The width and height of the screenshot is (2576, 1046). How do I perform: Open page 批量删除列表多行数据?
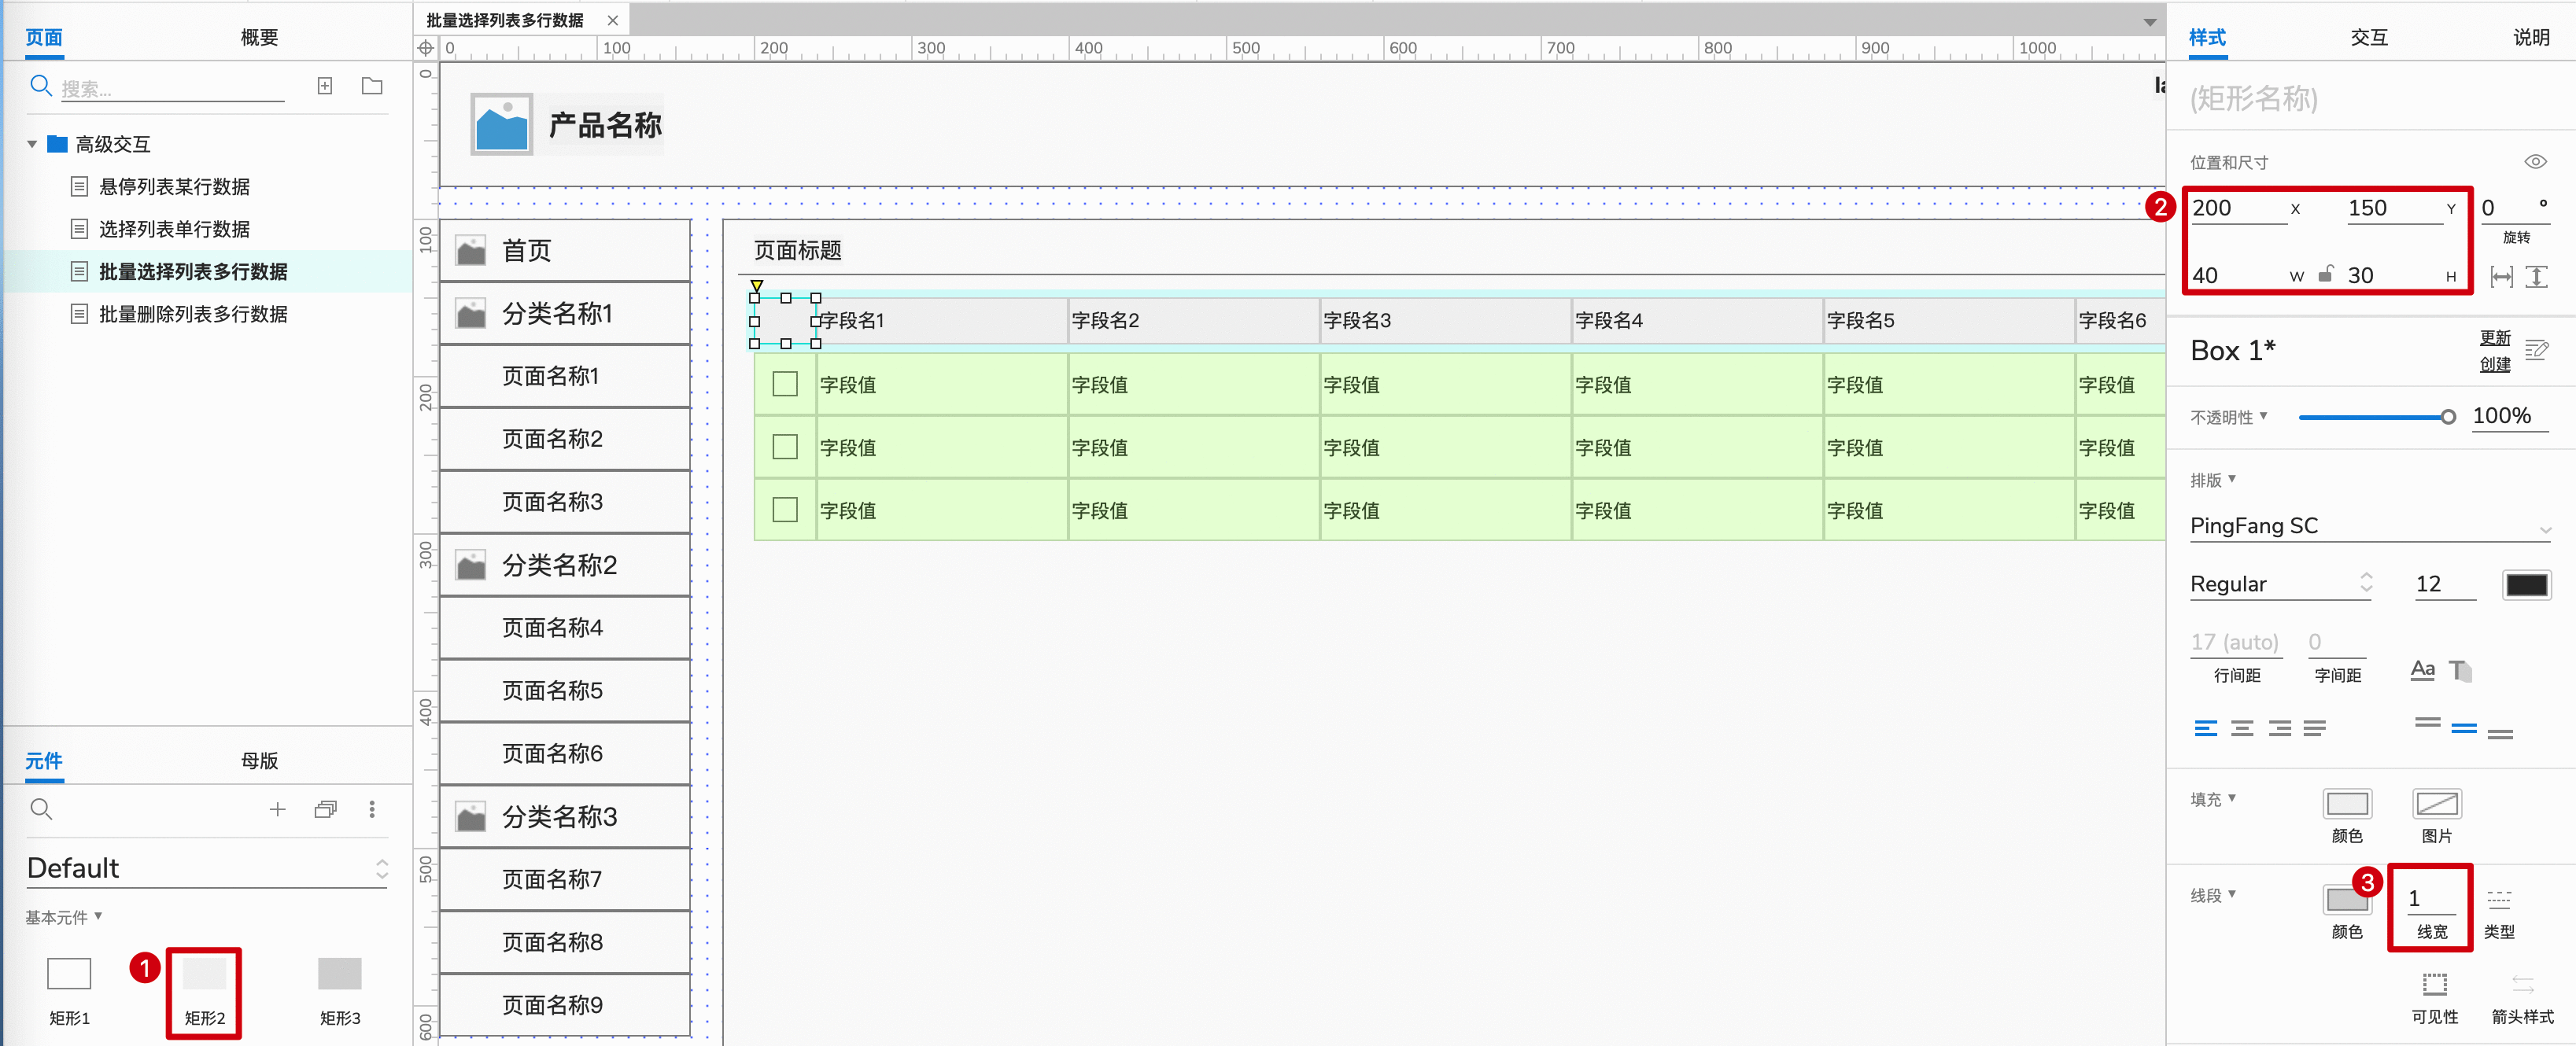point(193,314)
